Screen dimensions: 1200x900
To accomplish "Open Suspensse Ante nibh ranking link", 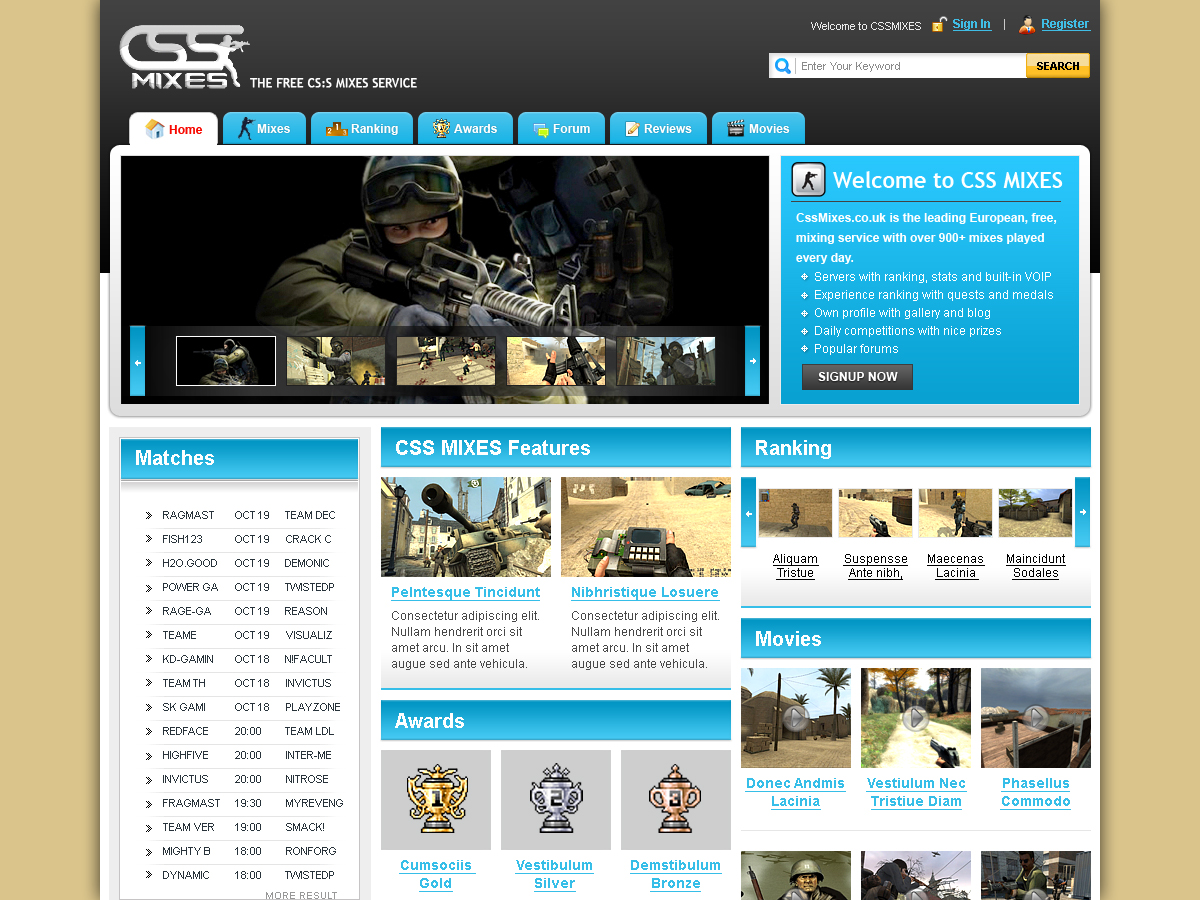I will click(876, 566).
